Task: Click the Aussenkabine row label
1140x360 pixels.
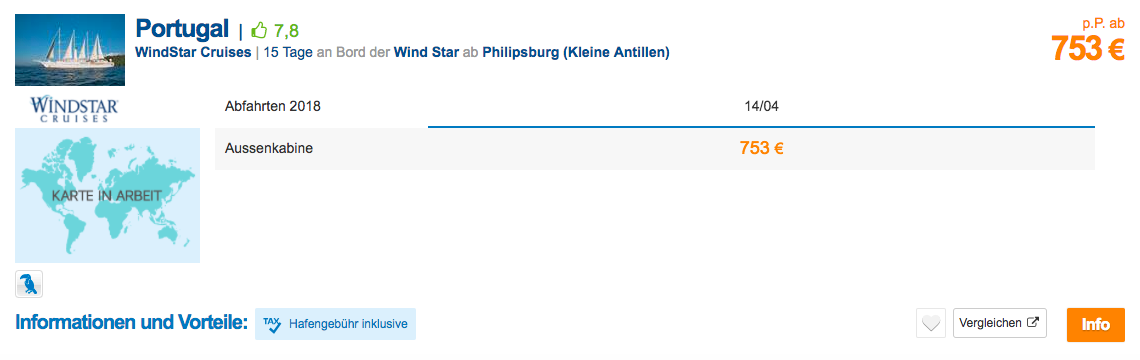Action: click(x=270, y=148)
